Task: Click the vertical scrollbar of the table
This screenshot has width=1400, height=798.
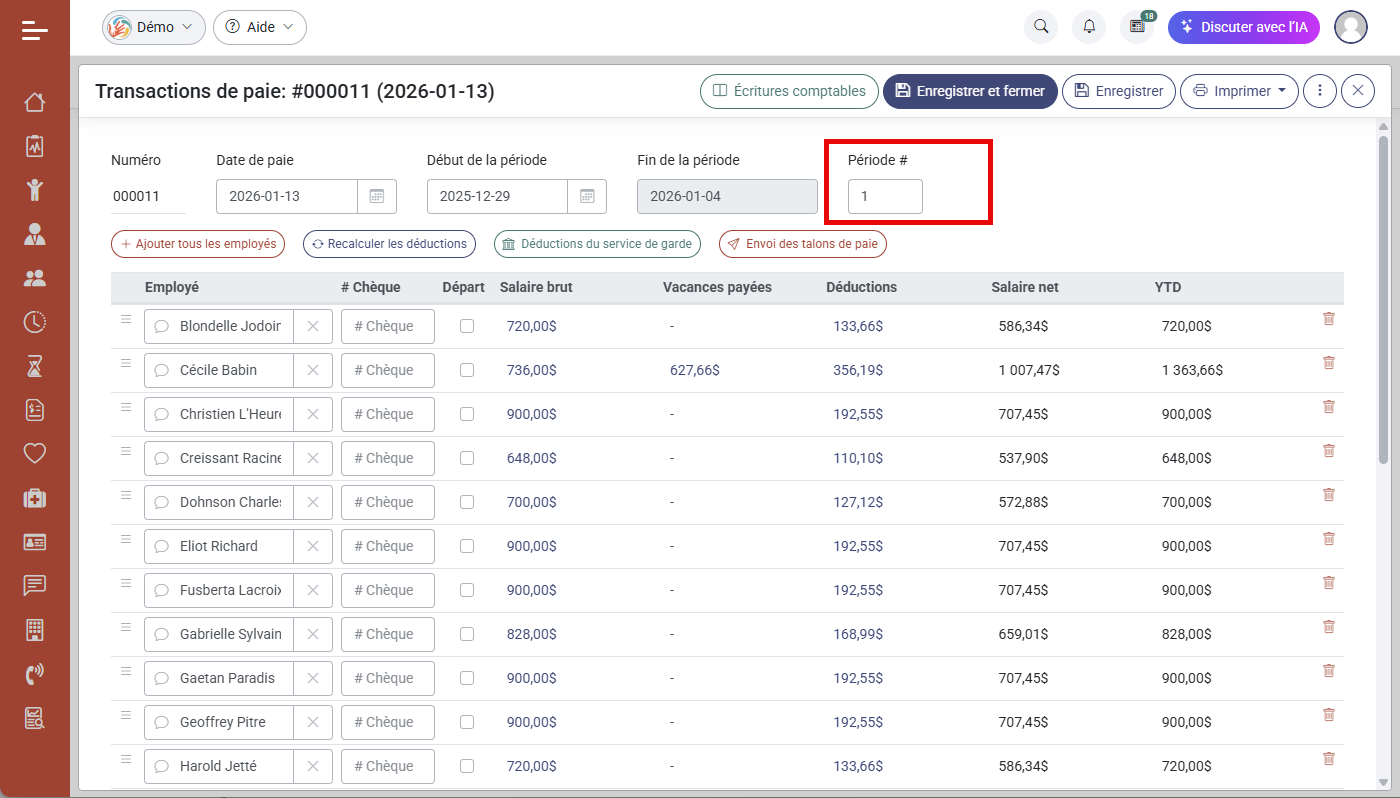Action: [1383, 300]
